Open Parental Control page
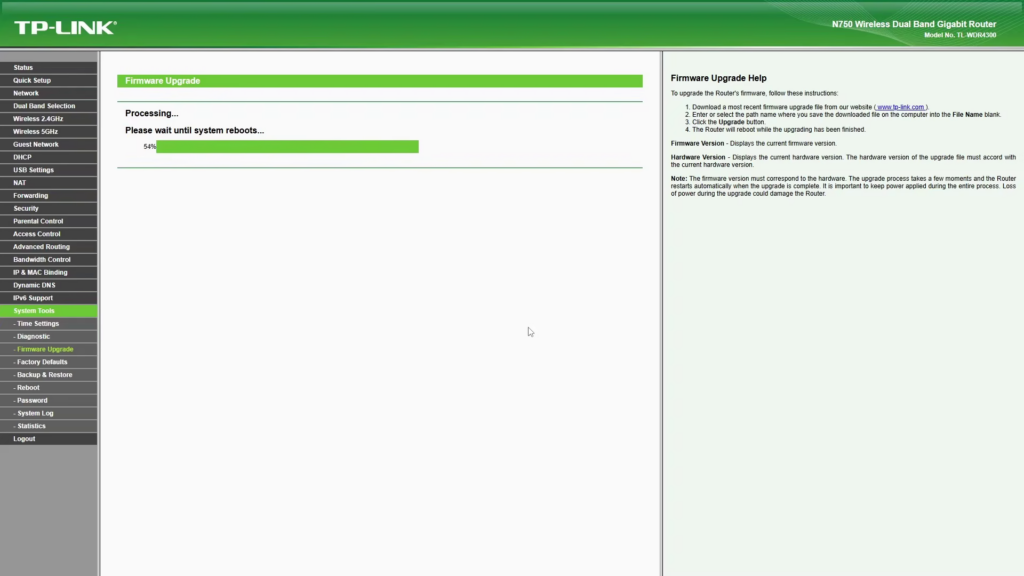The width and height of the screenshot is (1024, 576). pyautogui.click(x=38, y=221)
